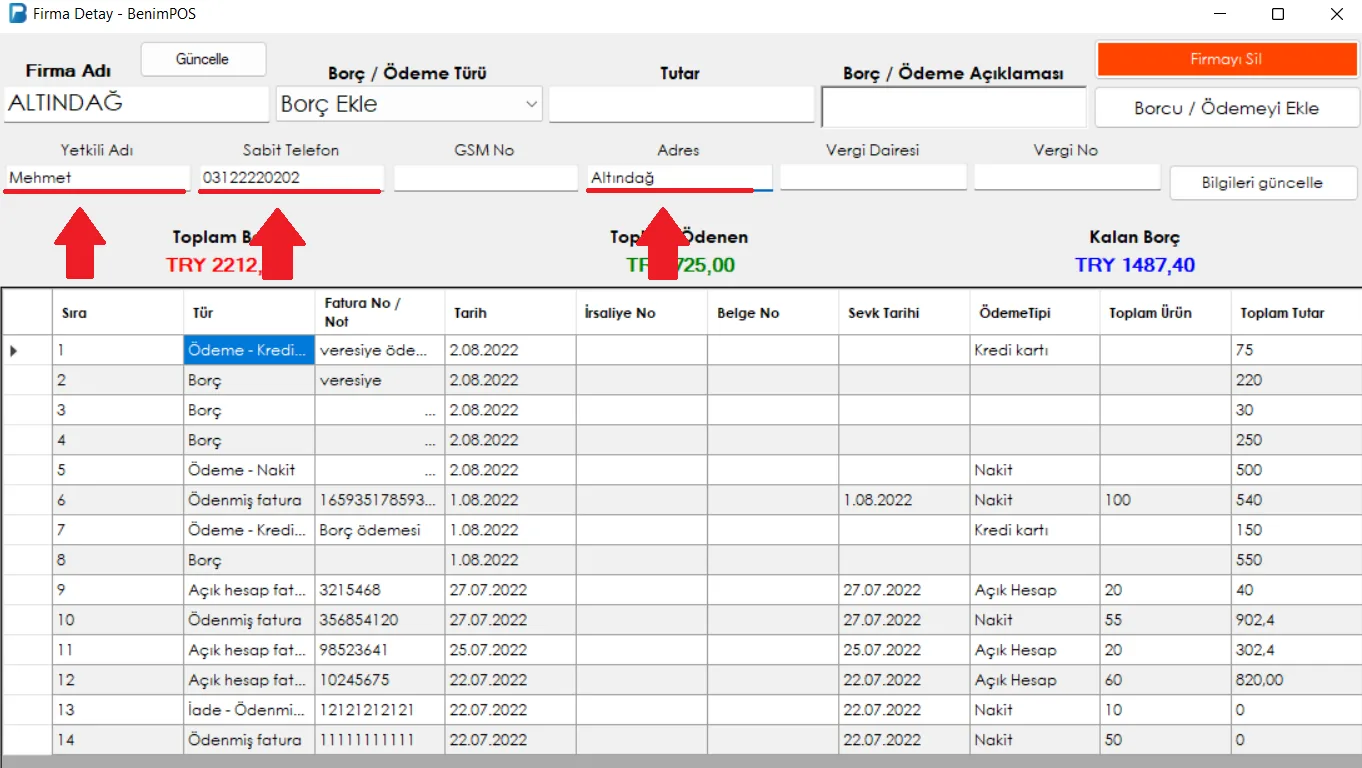Select the highlighted Ödeme - Kredi cell in row 1

[249, 350]
